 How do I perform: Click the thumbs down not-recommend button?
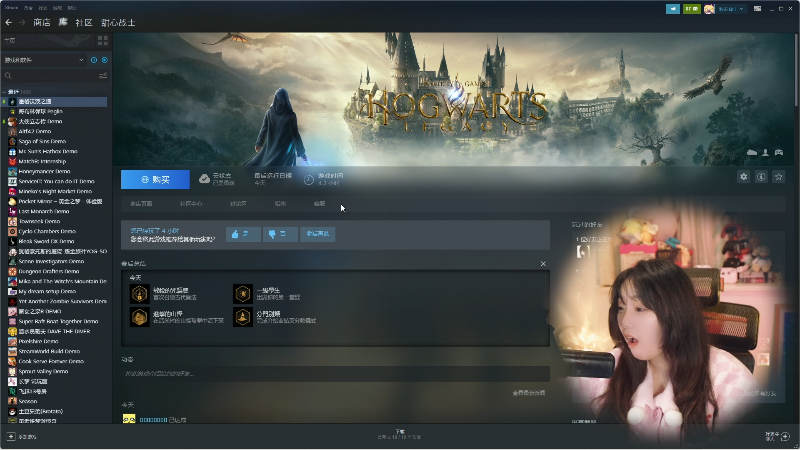[280, 234]
